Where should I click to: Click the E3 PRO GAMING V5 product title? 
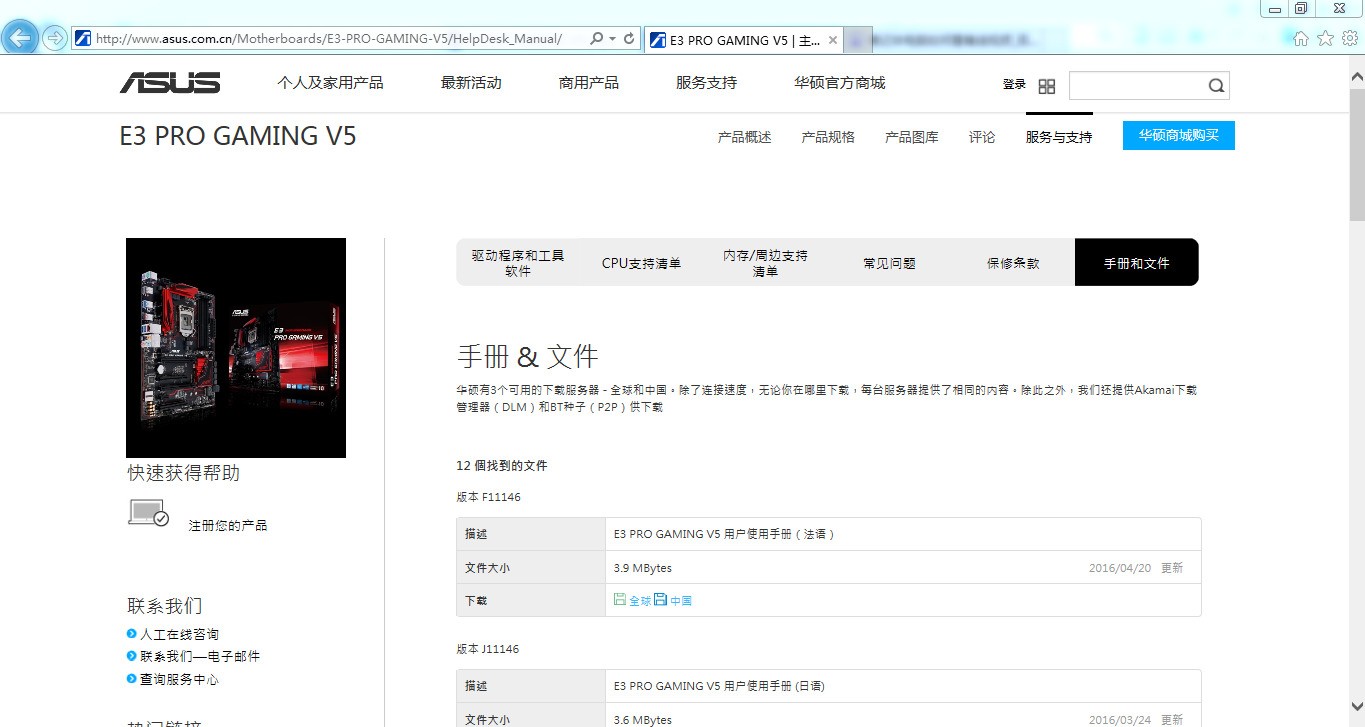[x=238, y=136]
